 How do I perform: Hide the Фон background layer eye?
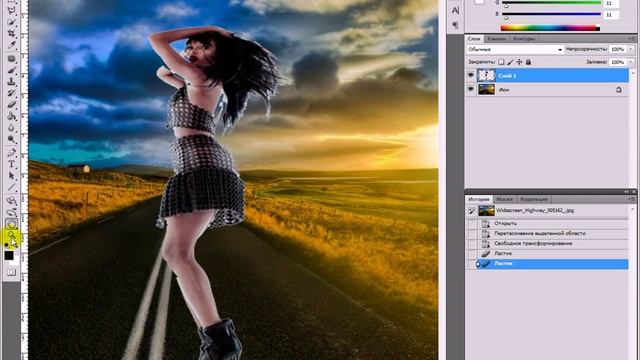click(471, 89)
